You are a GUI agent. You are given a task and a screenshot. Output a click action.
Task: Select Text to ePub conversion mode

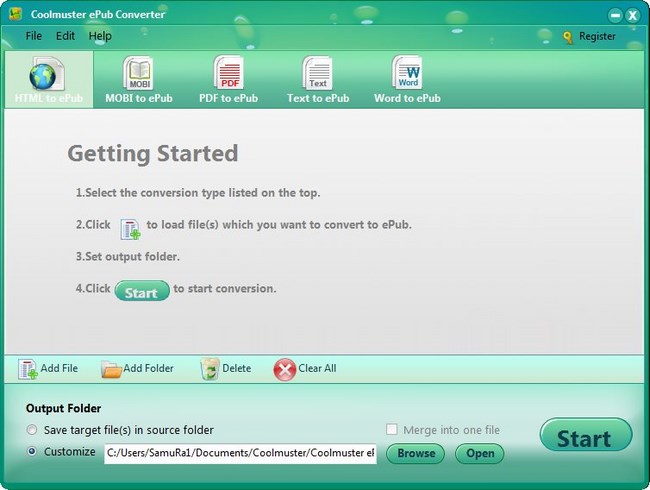point(318,80)
